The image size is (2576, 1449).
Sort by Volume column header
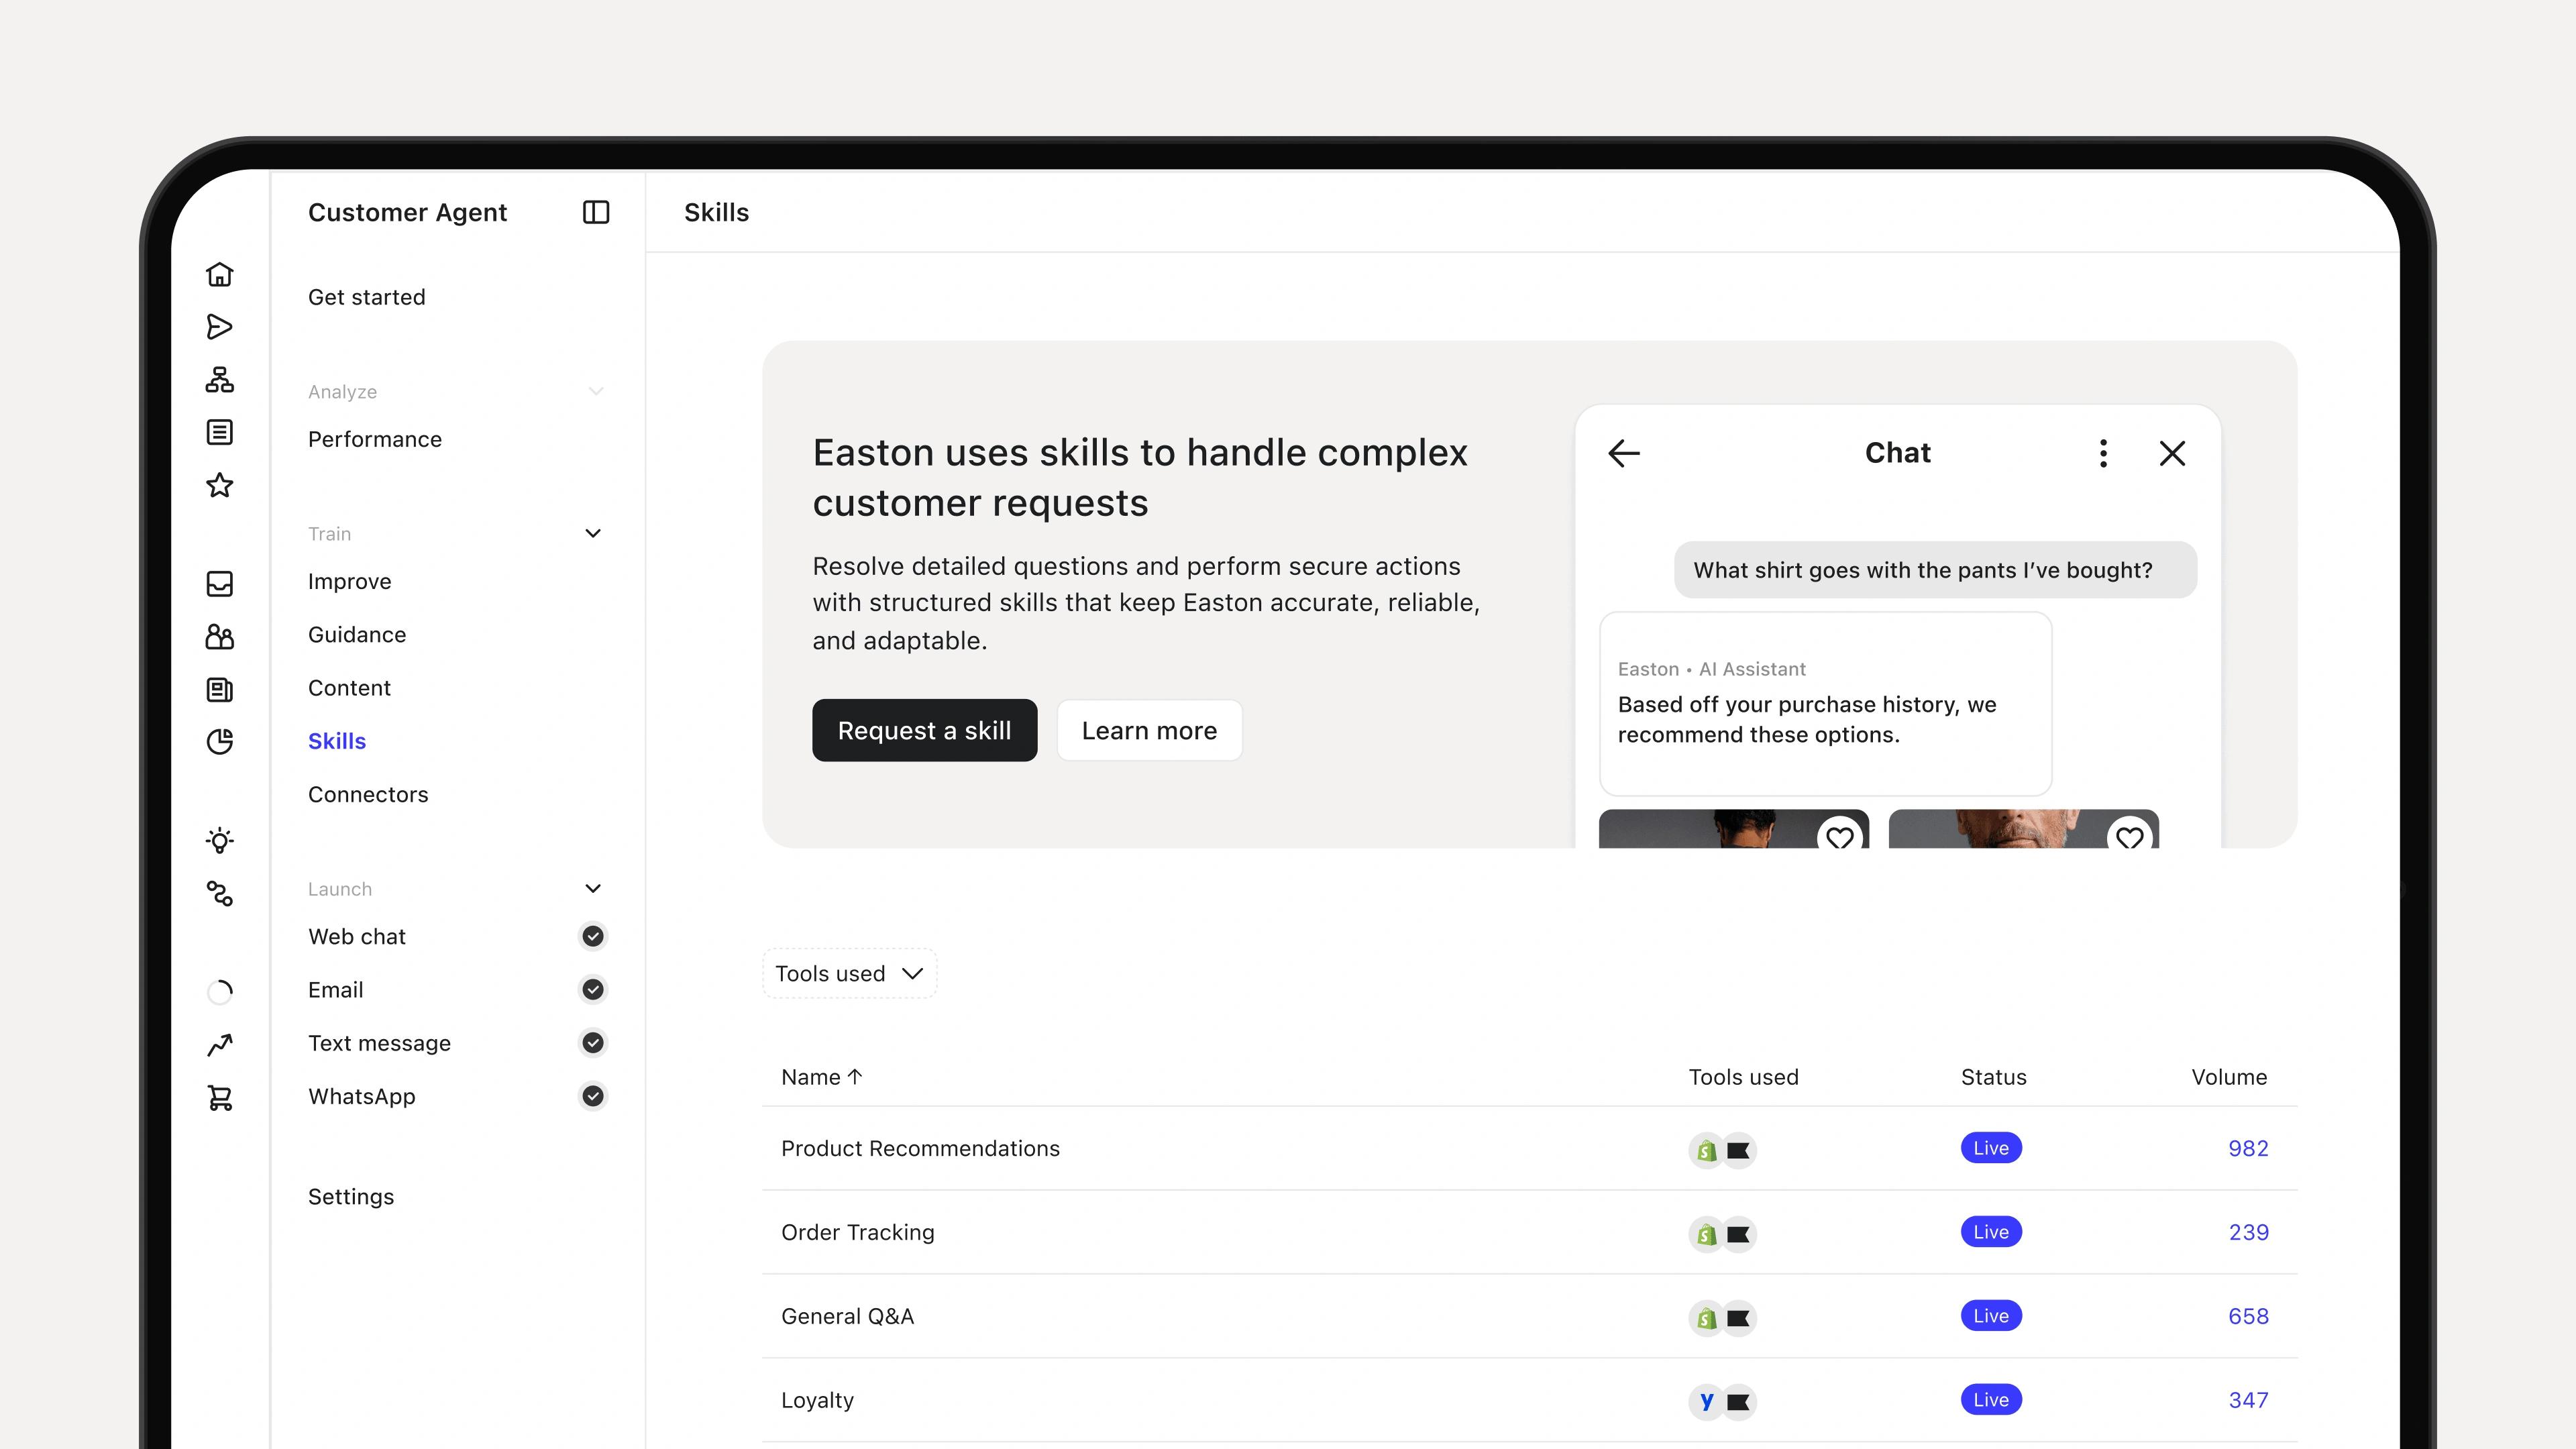(x=2229, y=1077)
